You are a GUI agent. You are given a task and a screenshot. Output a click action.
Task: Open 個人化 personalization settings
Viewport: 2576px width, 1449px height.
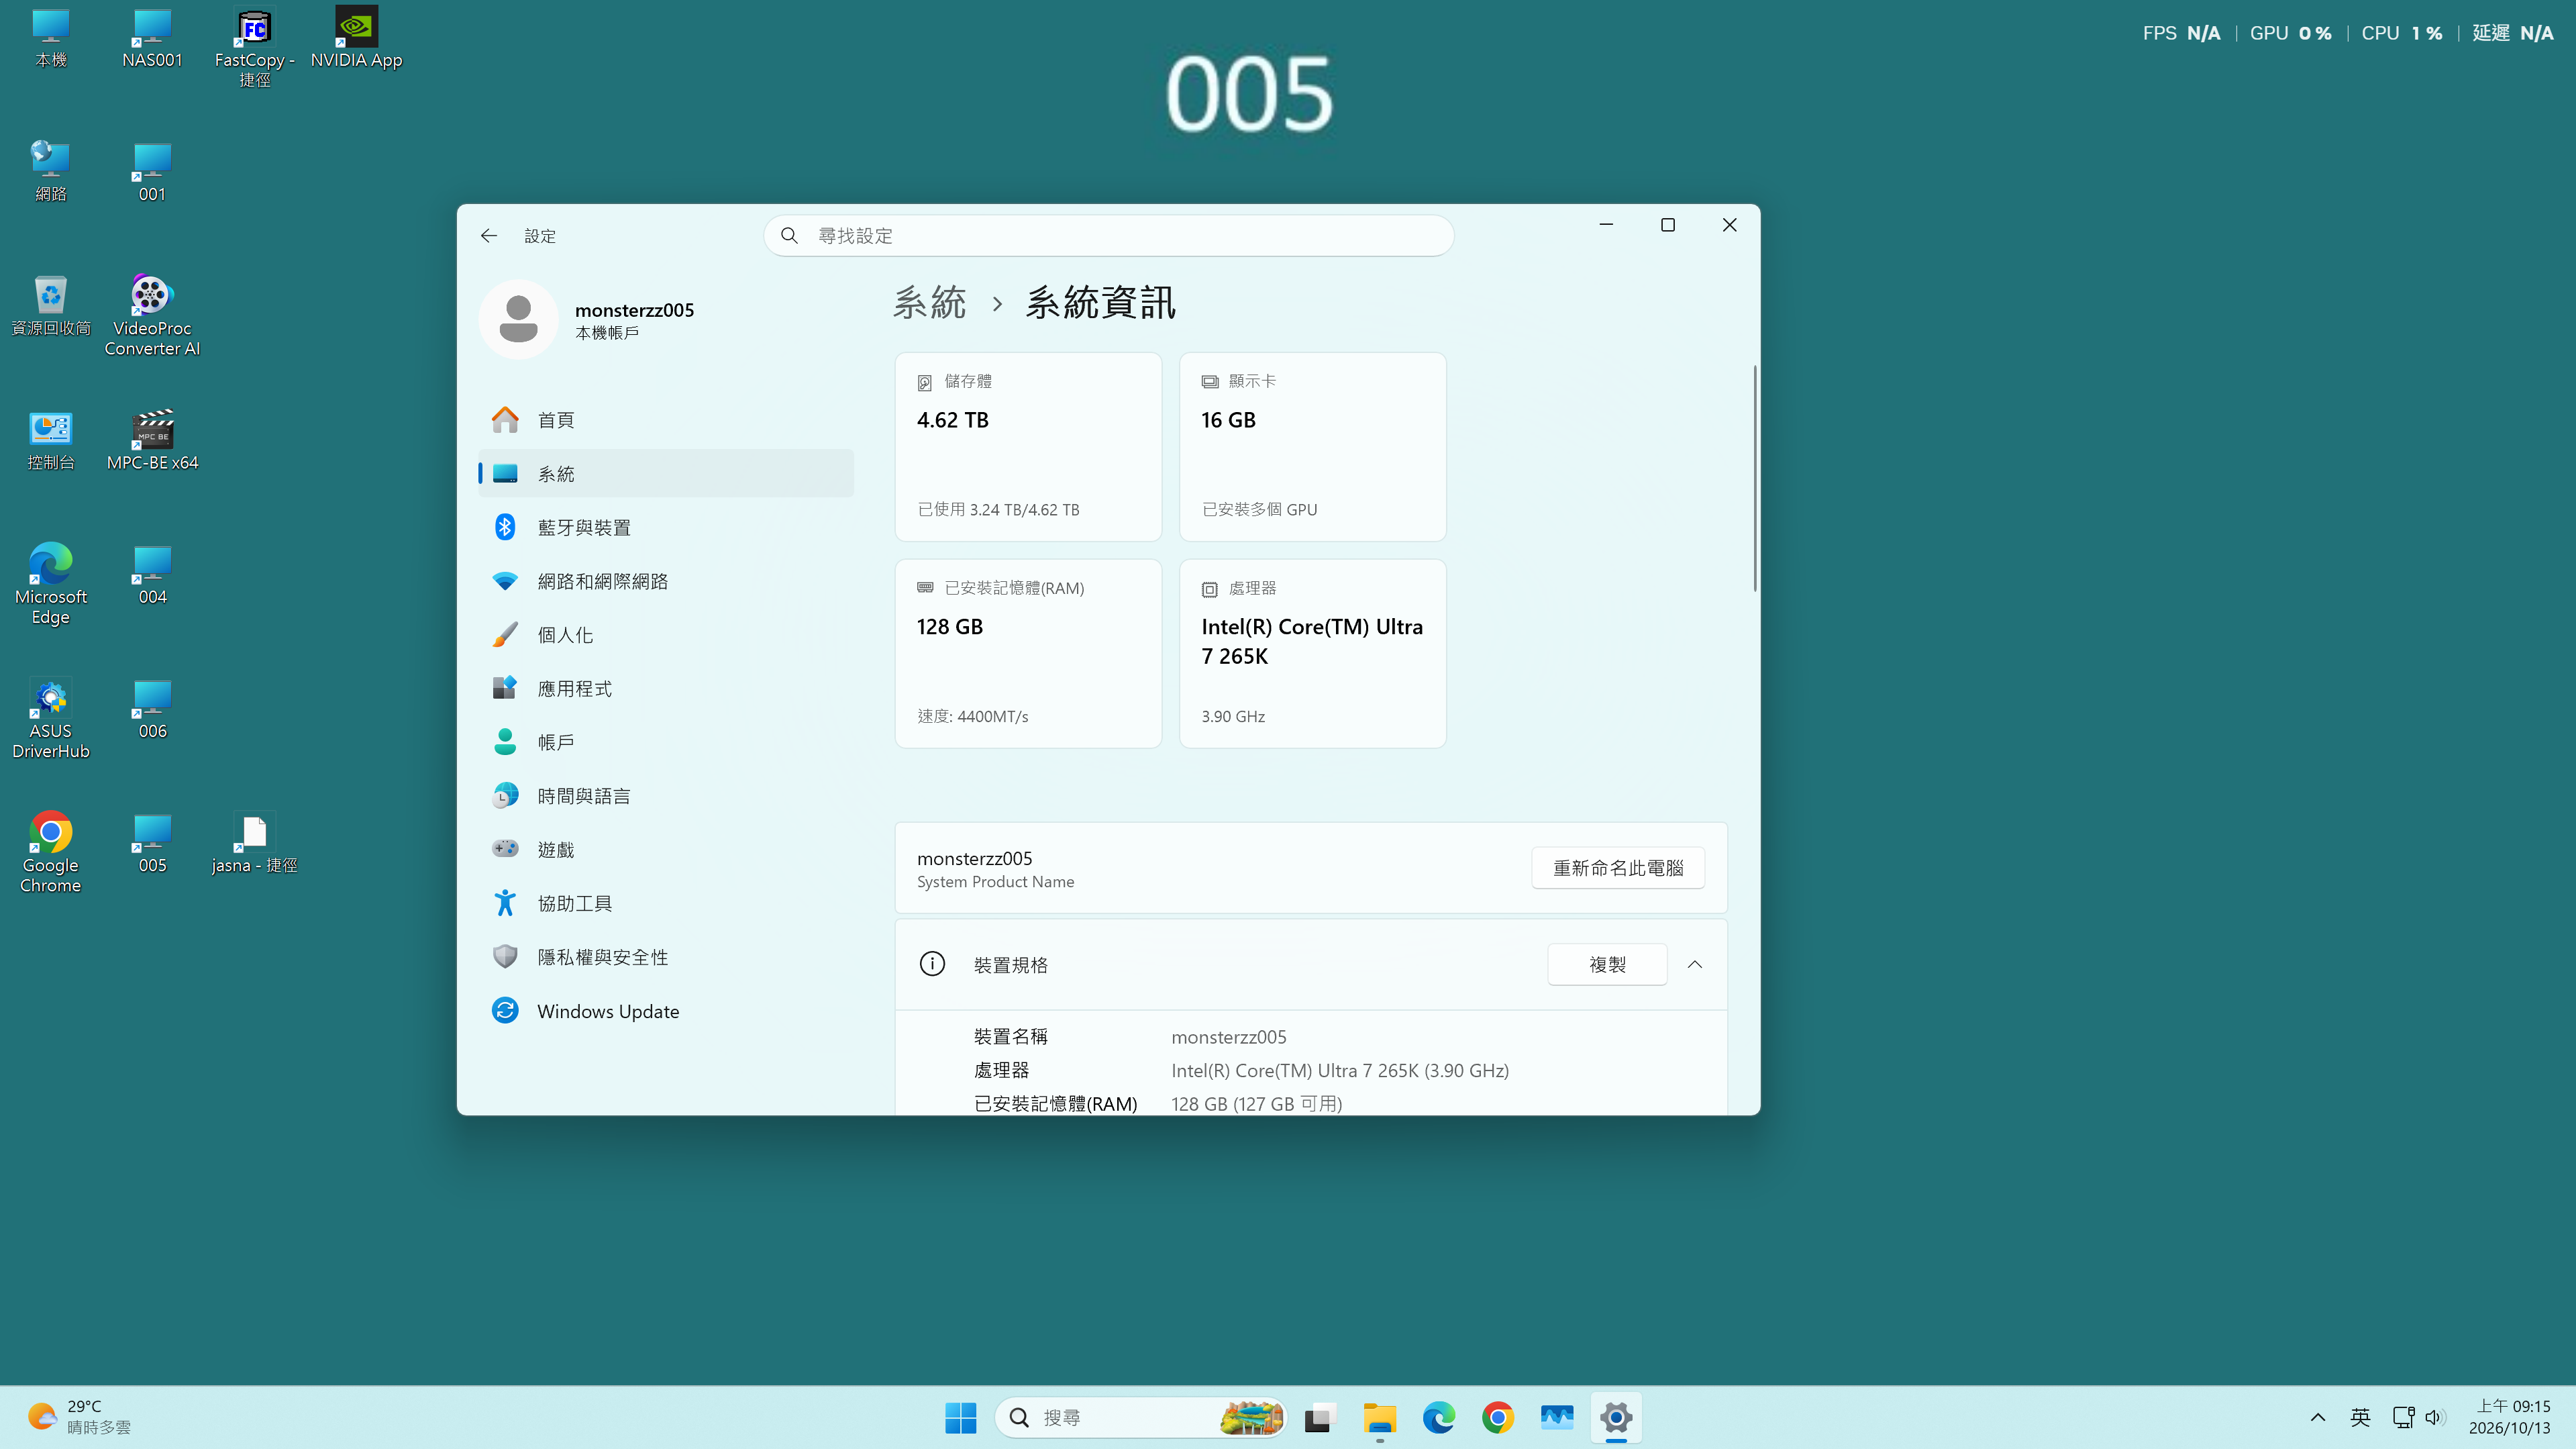666,635
